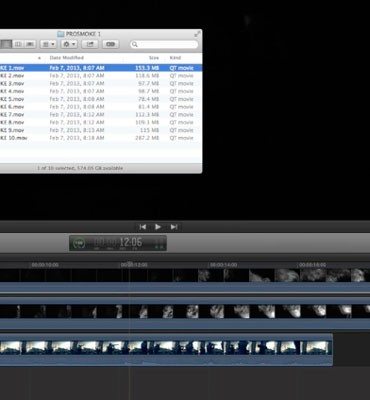Switch Finder to cover flow view
The height and width of the screenshot is (400, 370).
click(30, 44)
